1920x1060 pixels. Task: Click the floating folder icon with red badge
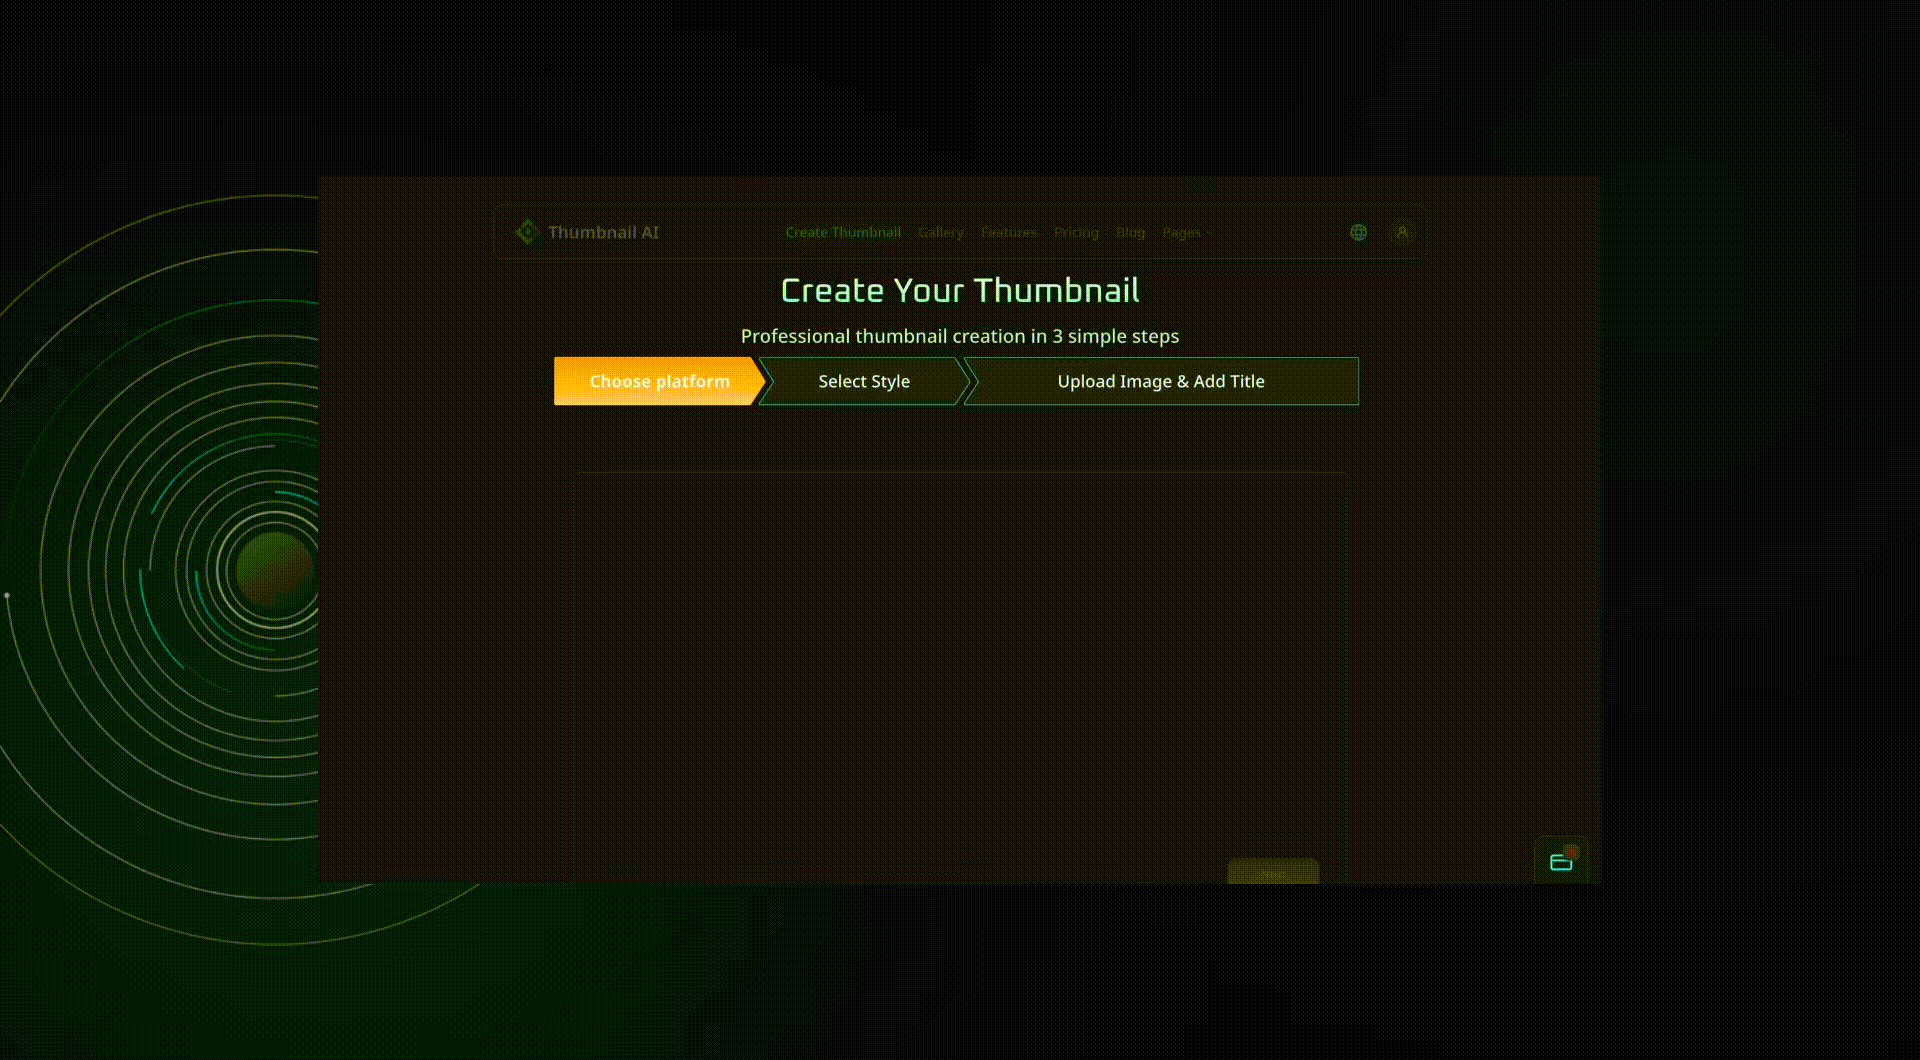coord(1561,861)
